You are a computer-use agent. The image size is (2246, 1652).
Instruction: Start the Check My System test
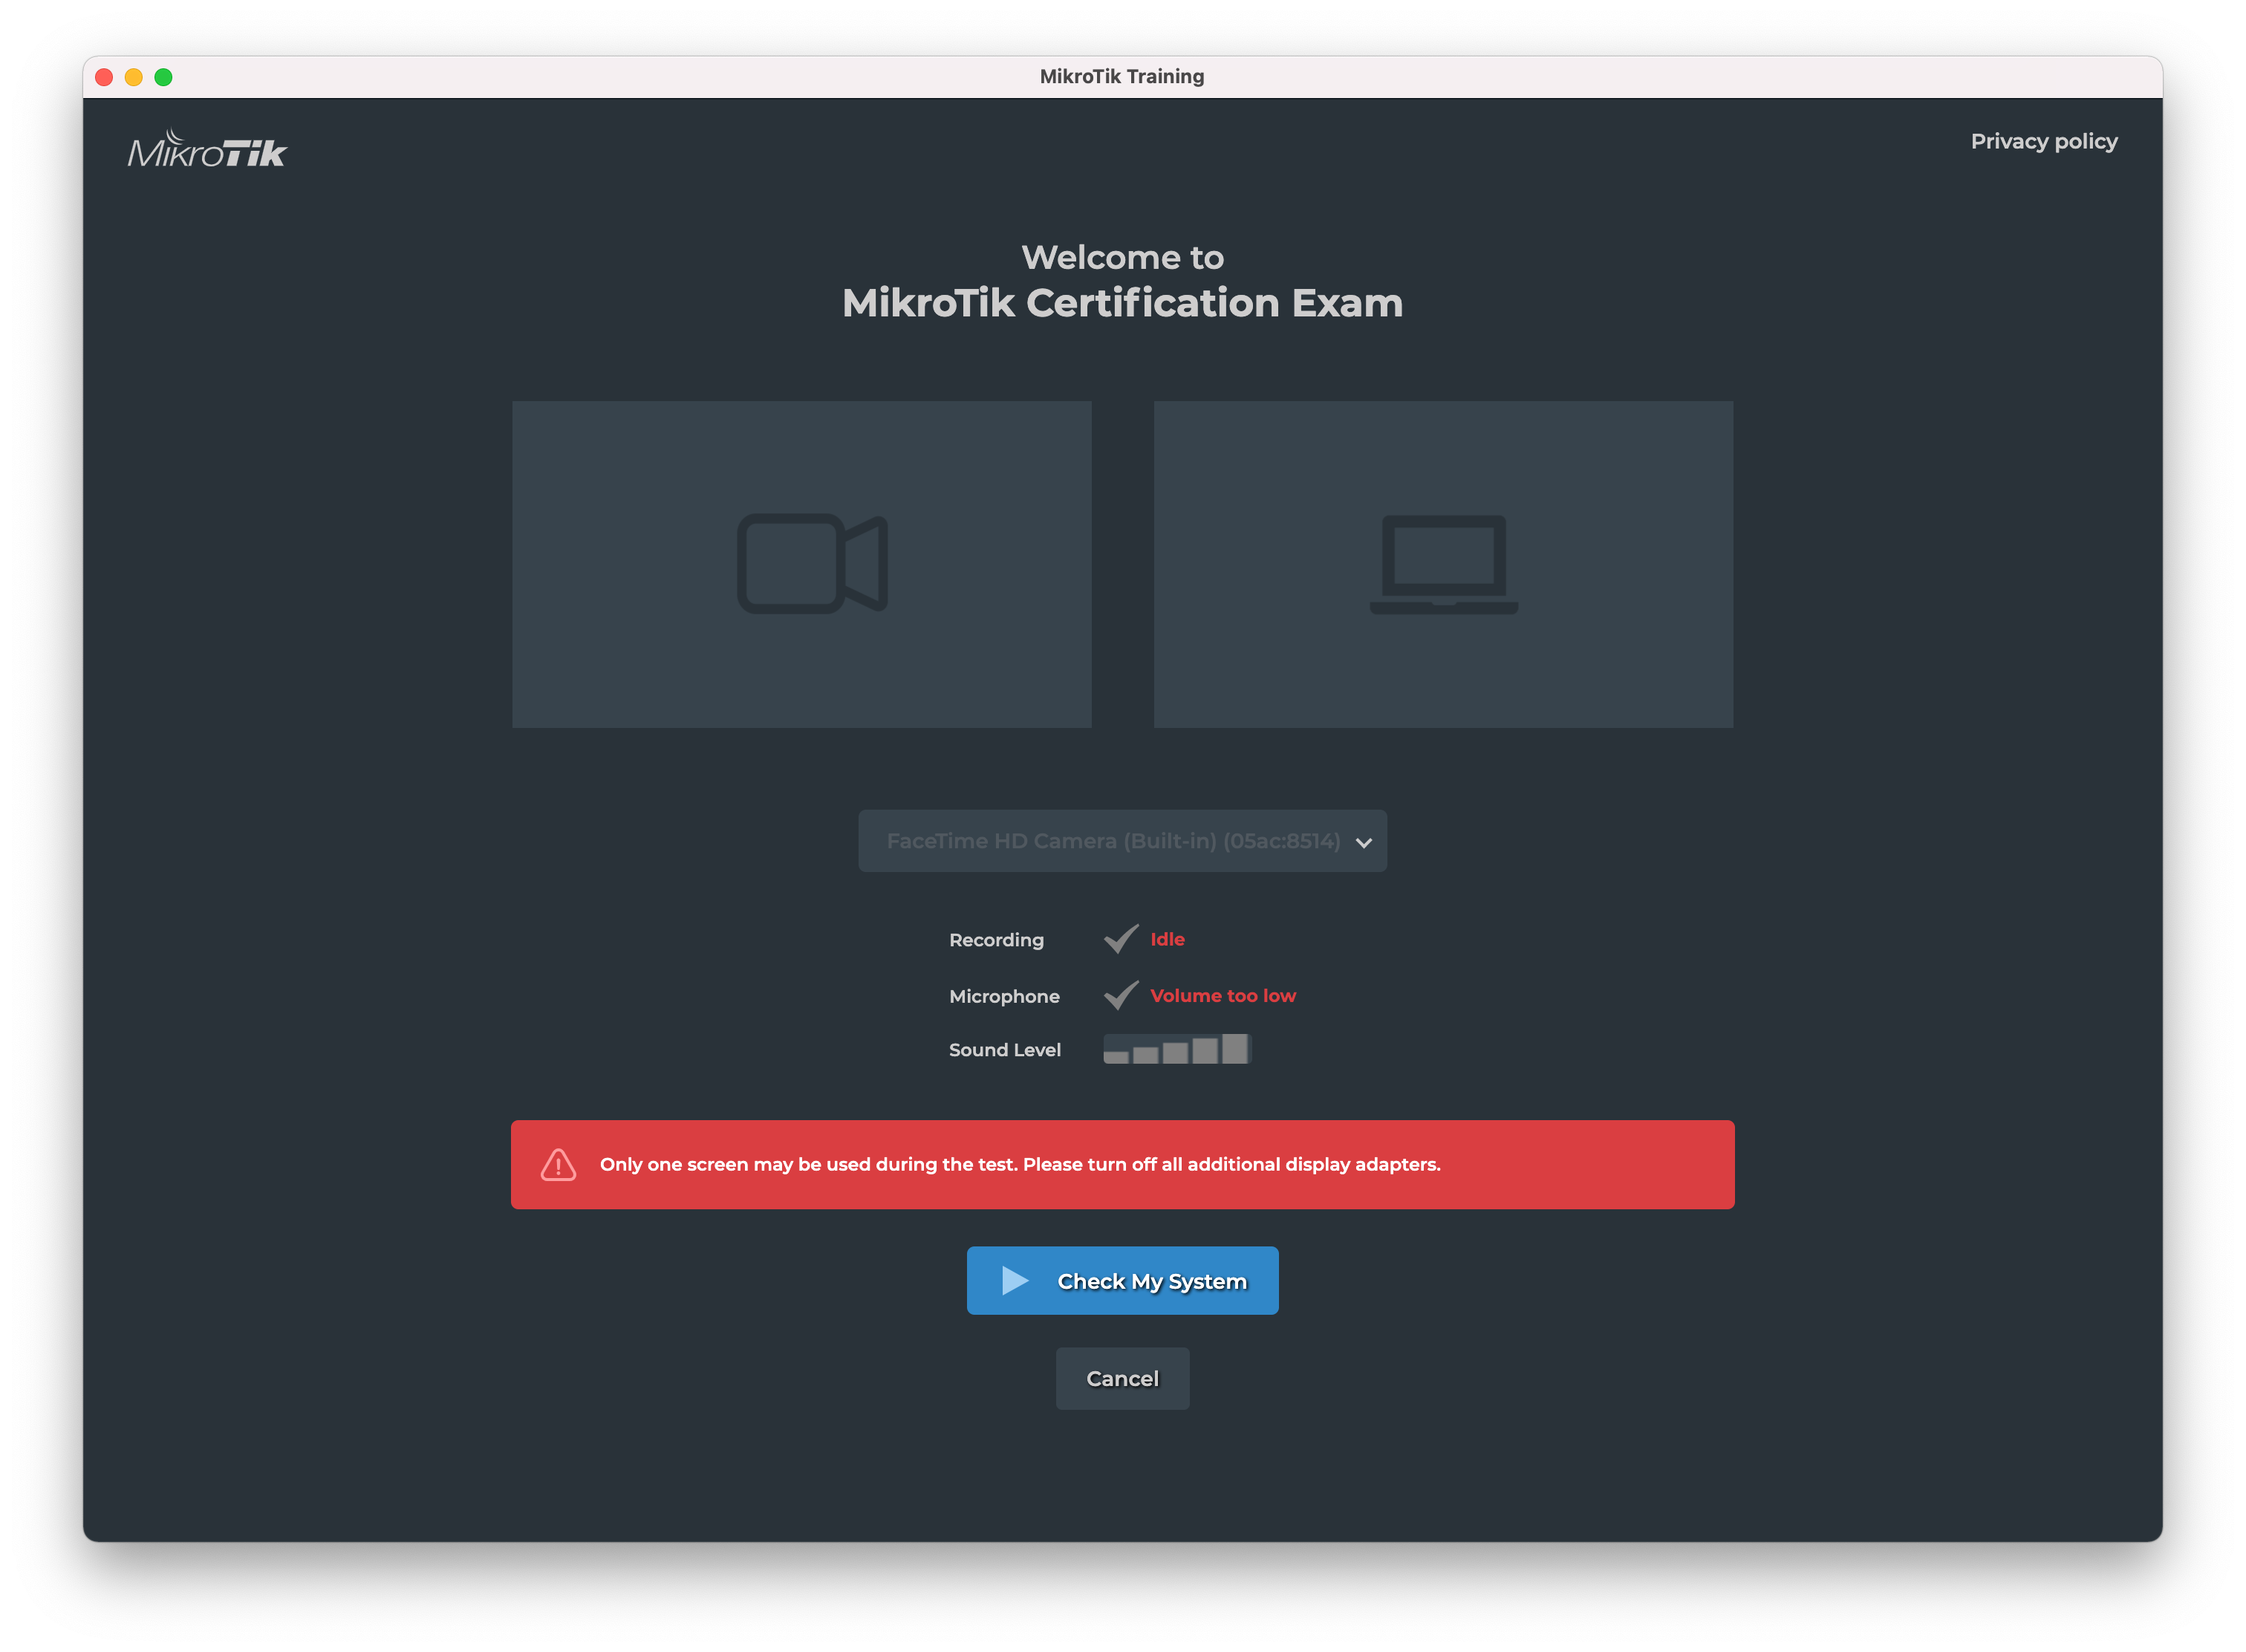click(x=1122, y=1280)
